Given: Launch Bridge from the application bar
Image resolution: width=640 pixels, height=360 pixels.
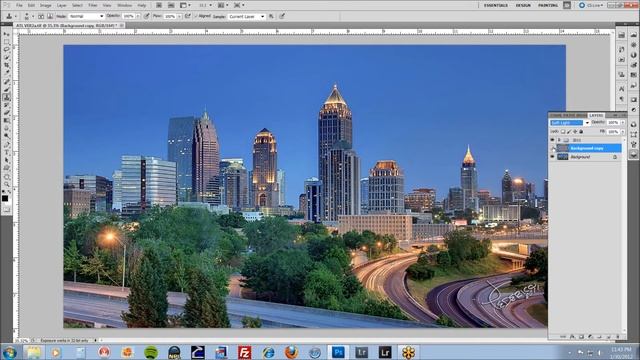Looking at the screenshot, I should pos(159,5).
